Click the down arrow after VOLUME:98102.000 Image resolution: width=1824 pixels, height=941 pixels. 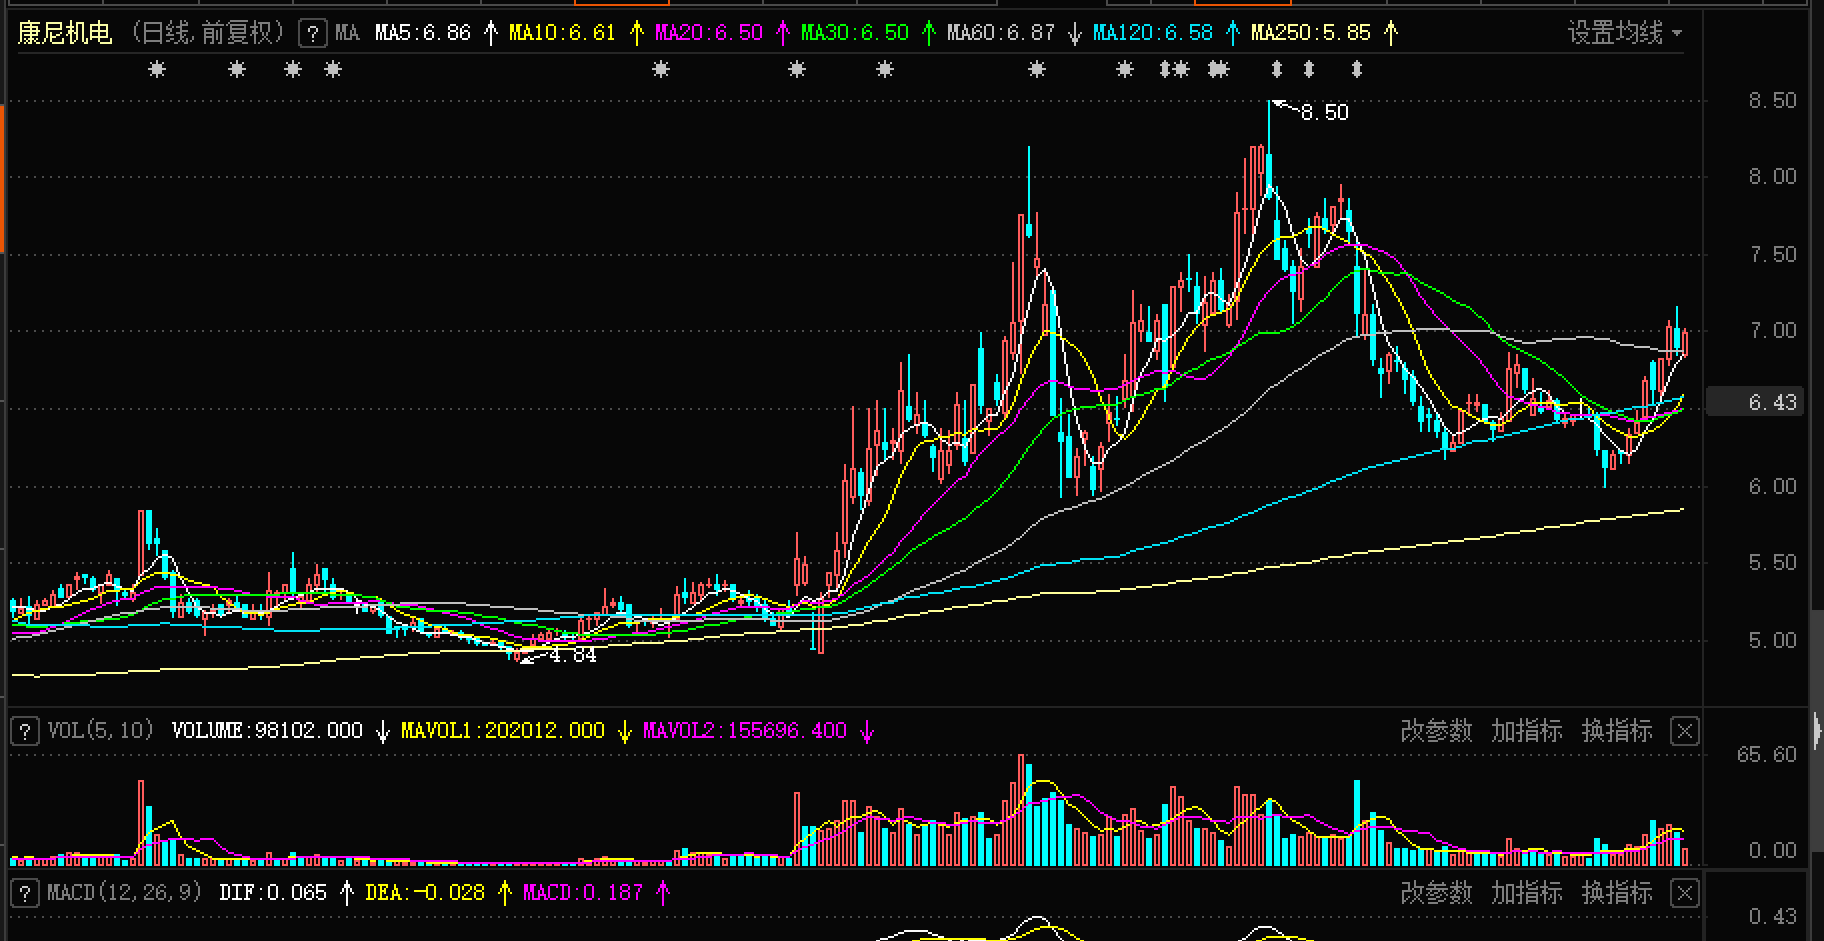(383, 732)
